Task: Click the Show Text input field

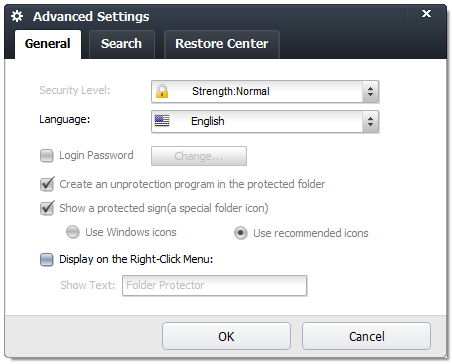Action: [214, 285]
